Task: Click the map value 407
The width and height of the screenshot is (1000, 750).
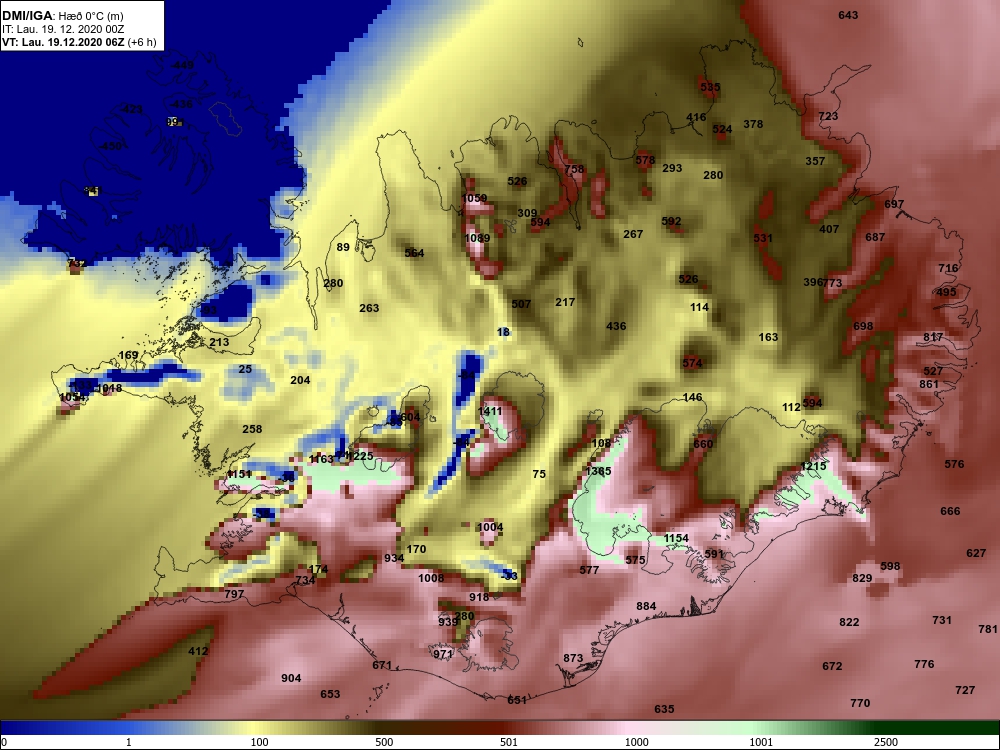Action: click(829, 229)
